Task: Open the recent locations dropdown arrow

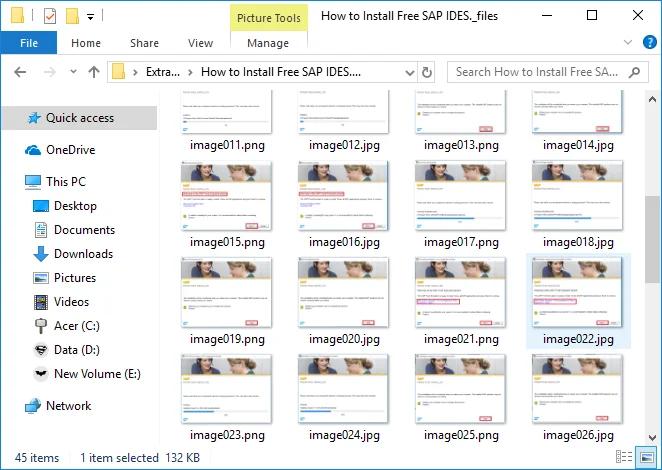Action: click(x=73, y=72)
